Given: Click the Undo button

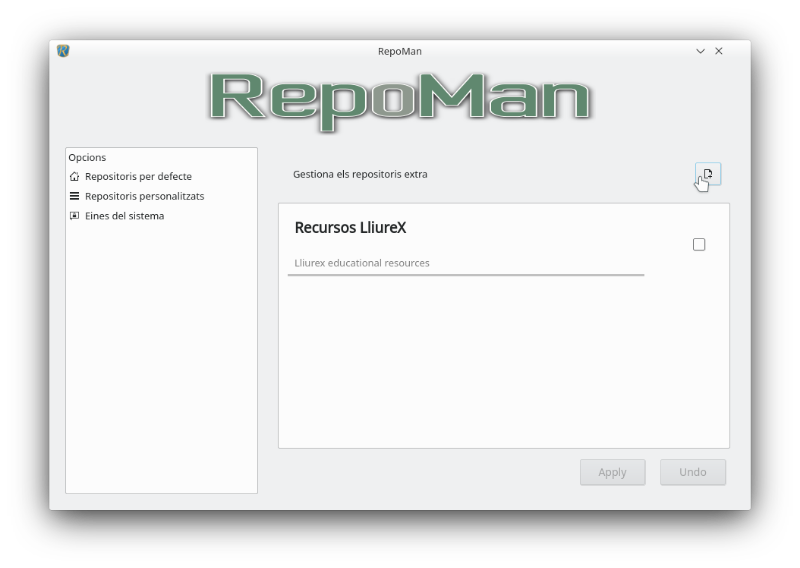Looking at the screenshot, I should click(692, 472).
